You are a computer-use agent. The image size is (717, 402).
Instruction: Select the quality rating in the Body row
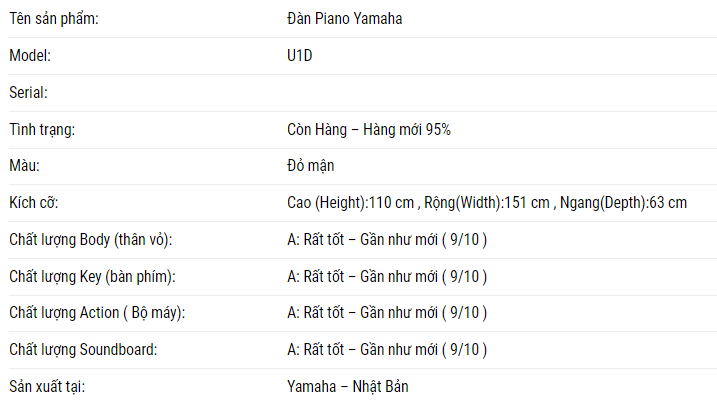pyautogui.click(x=387, y=240)
